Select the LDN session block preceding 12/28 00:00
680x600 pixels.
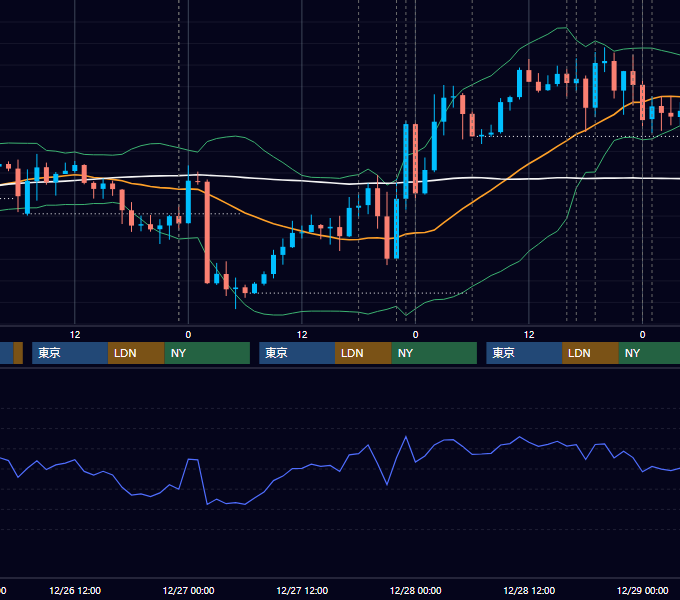coord(363,353)
